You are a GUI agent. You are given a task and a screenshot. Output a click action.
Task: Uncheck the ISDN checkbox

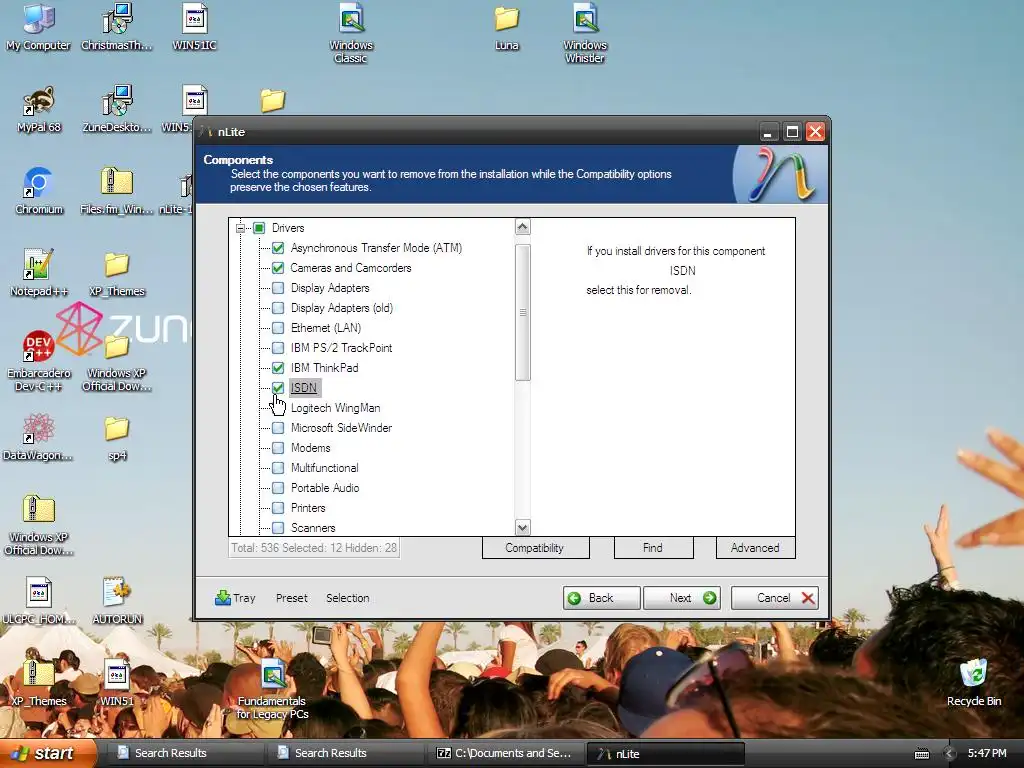click(278, 388)
